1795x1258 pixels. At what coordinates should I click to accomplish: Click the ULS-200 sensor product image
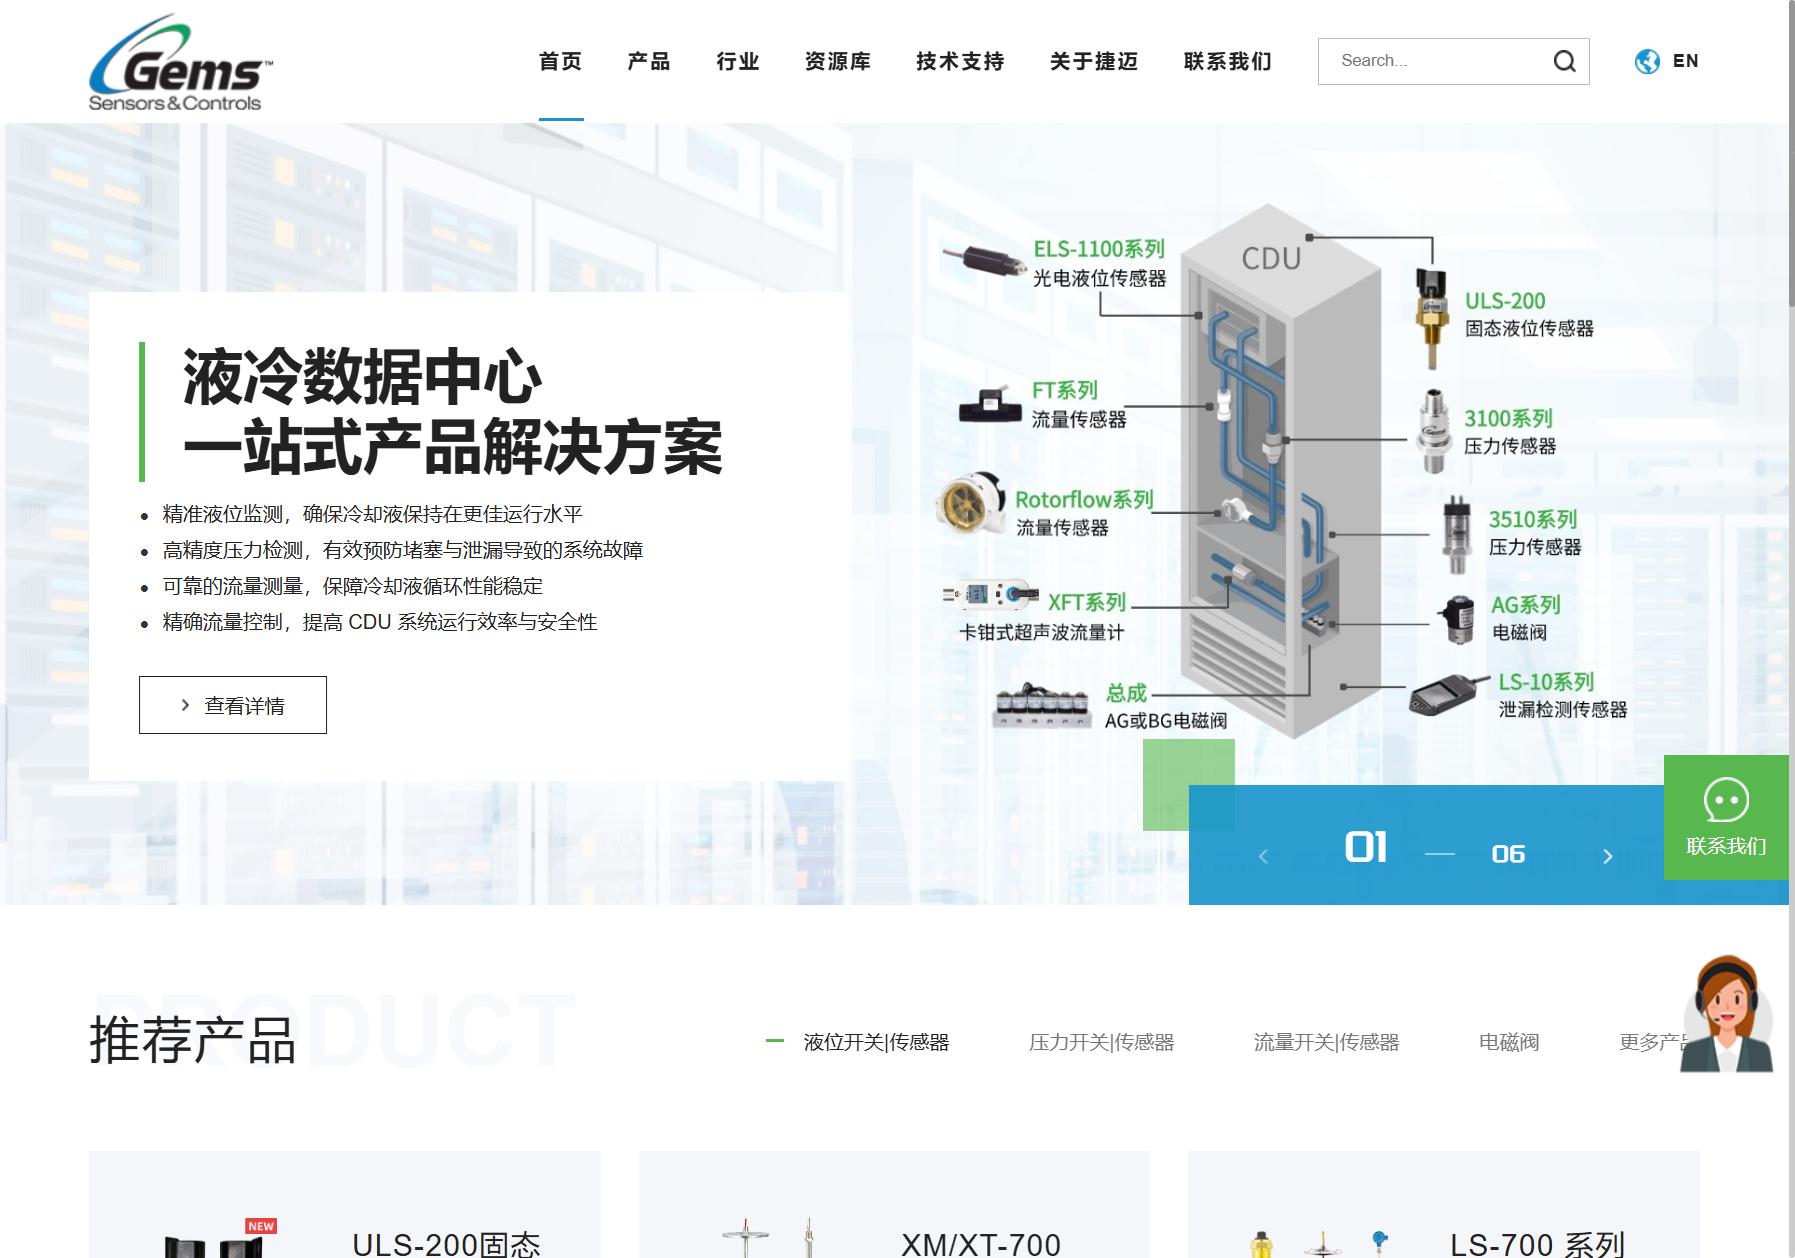(1432, 317)
